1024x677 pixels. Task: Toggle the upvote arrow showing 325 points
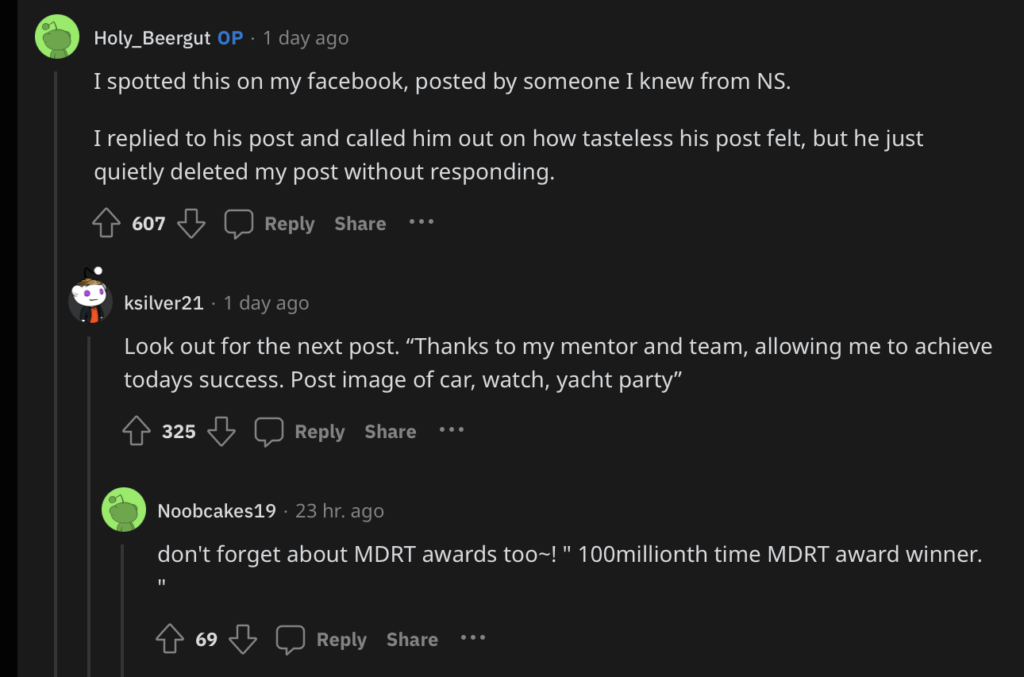point(137,431)
